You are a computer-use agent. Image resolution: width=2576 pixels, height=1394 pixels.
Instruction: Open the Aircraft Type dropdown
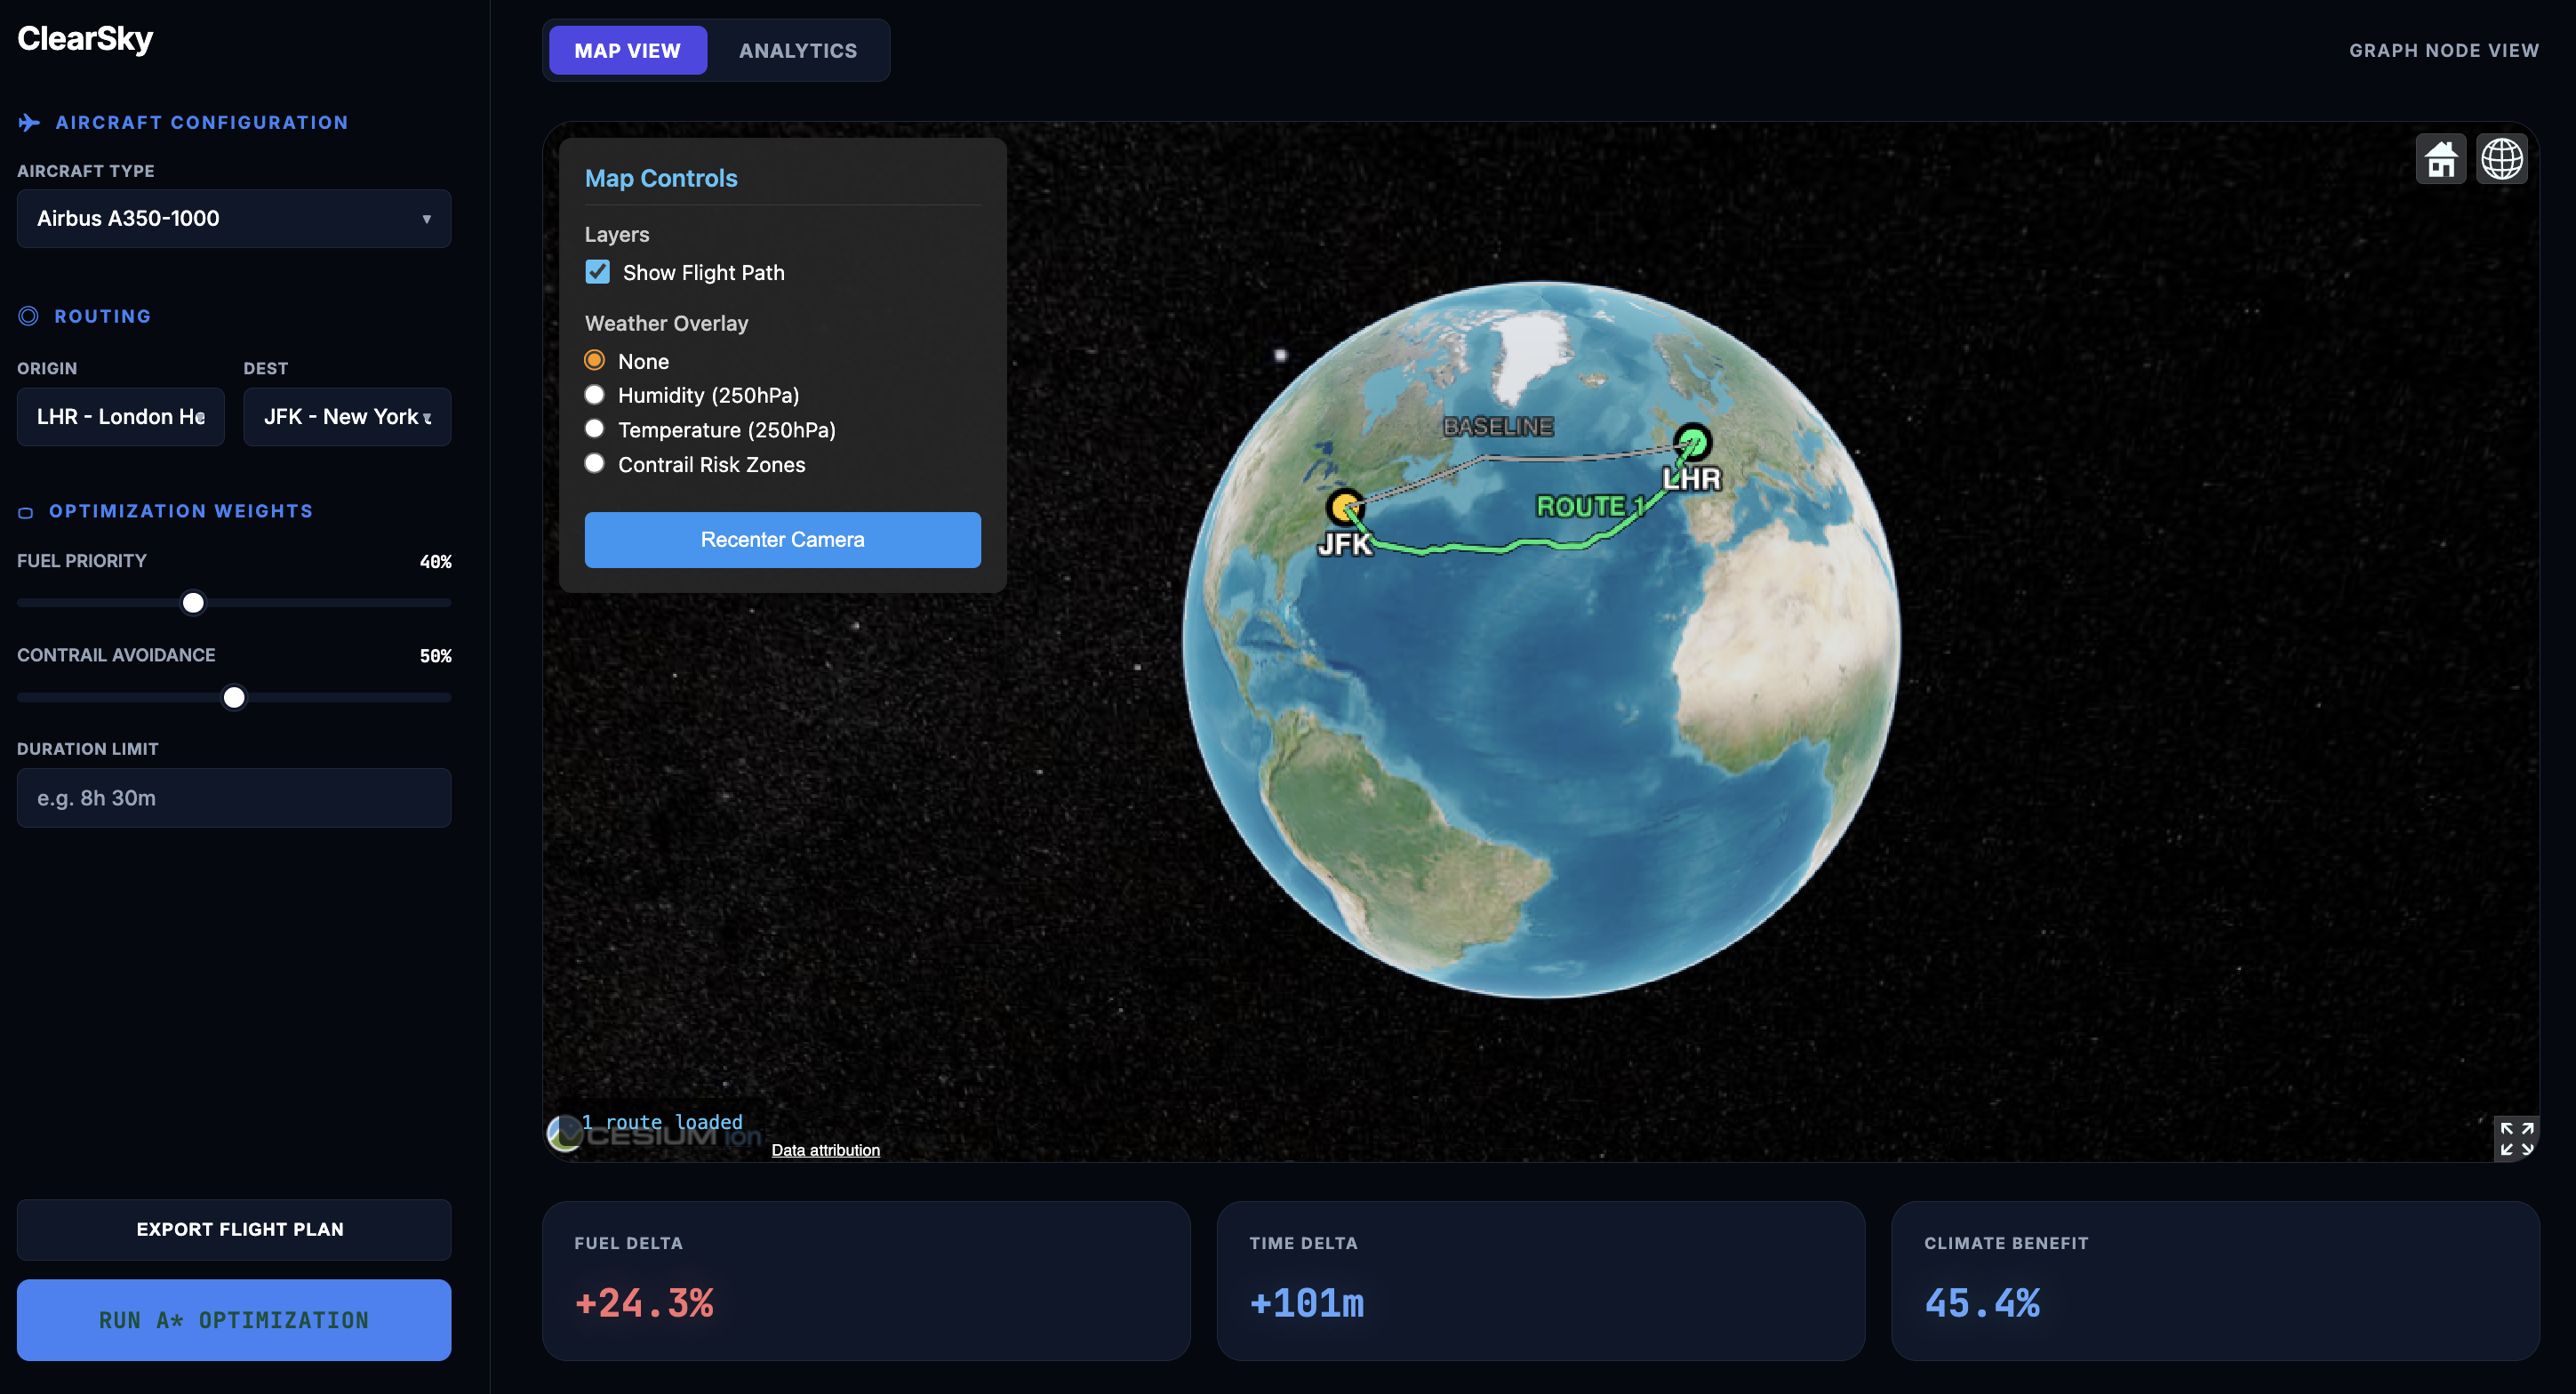[233, 218]
